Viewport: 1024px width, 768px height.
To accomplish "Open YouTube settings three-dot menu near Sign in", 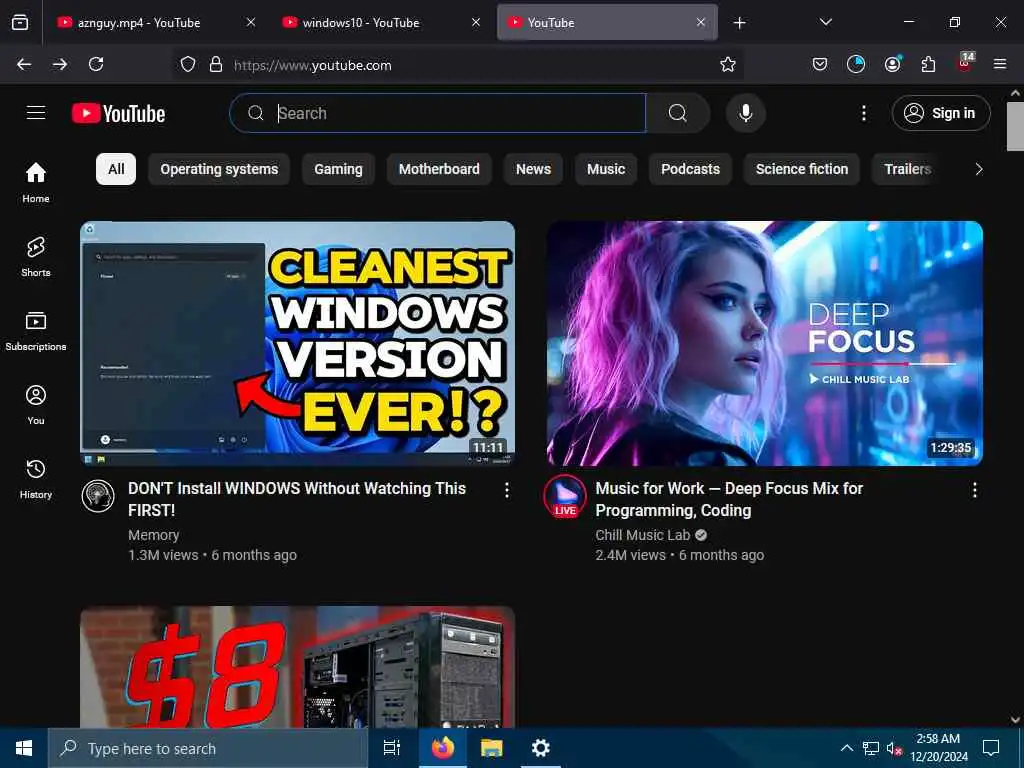I will click(863, 114).
